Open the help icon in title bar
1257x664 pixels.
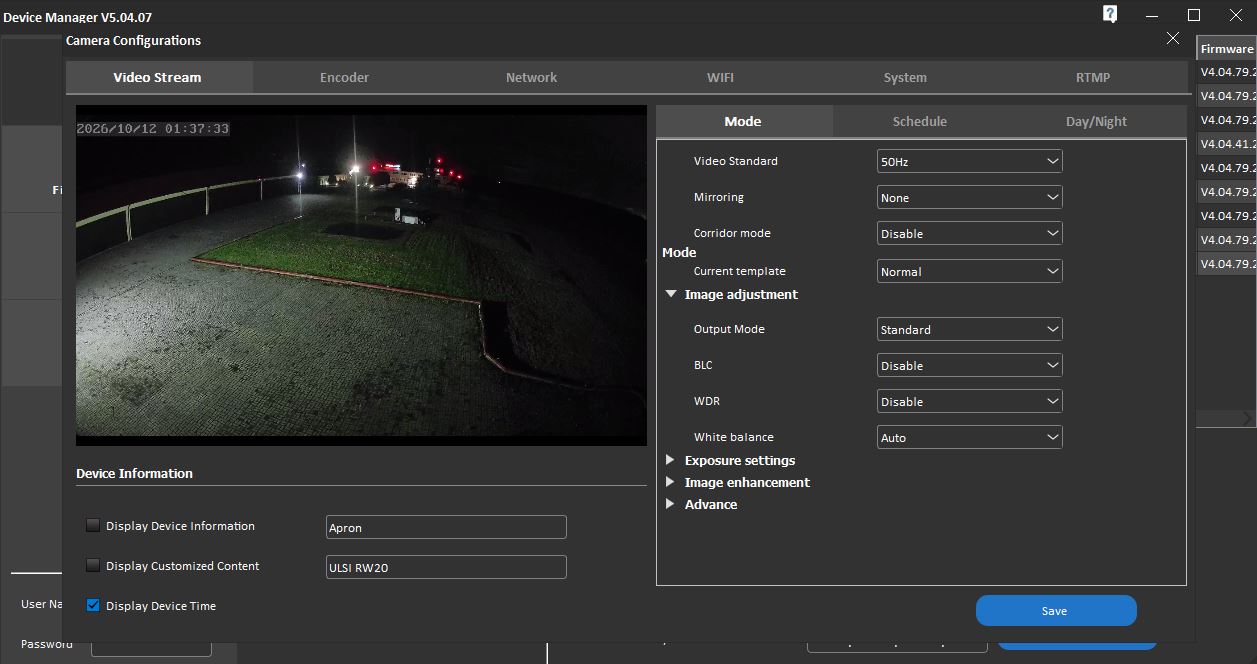point(1110,14)
